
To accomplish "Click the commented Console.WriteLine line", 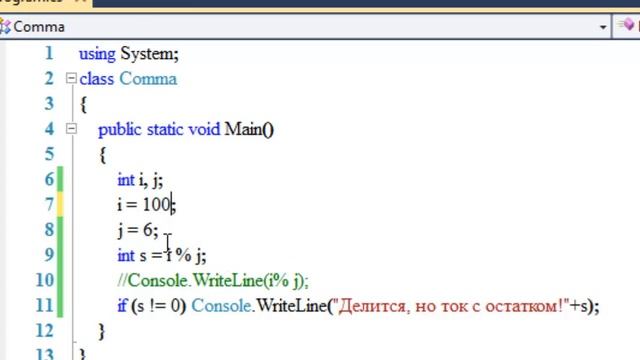I will [213, 281].
